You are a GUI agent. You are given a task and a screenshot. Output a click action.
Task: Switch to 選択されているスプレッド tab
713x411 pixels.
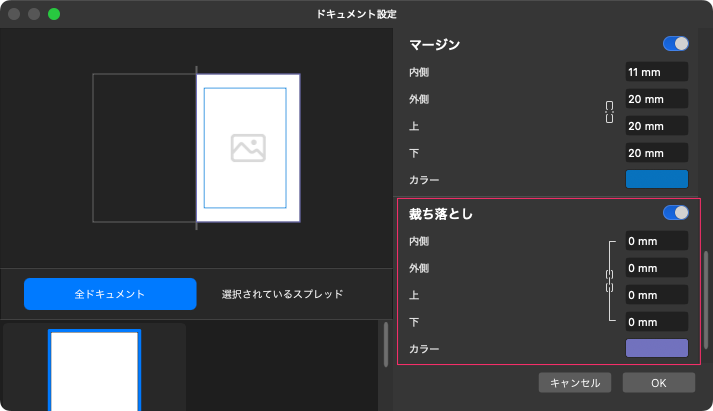283,294
